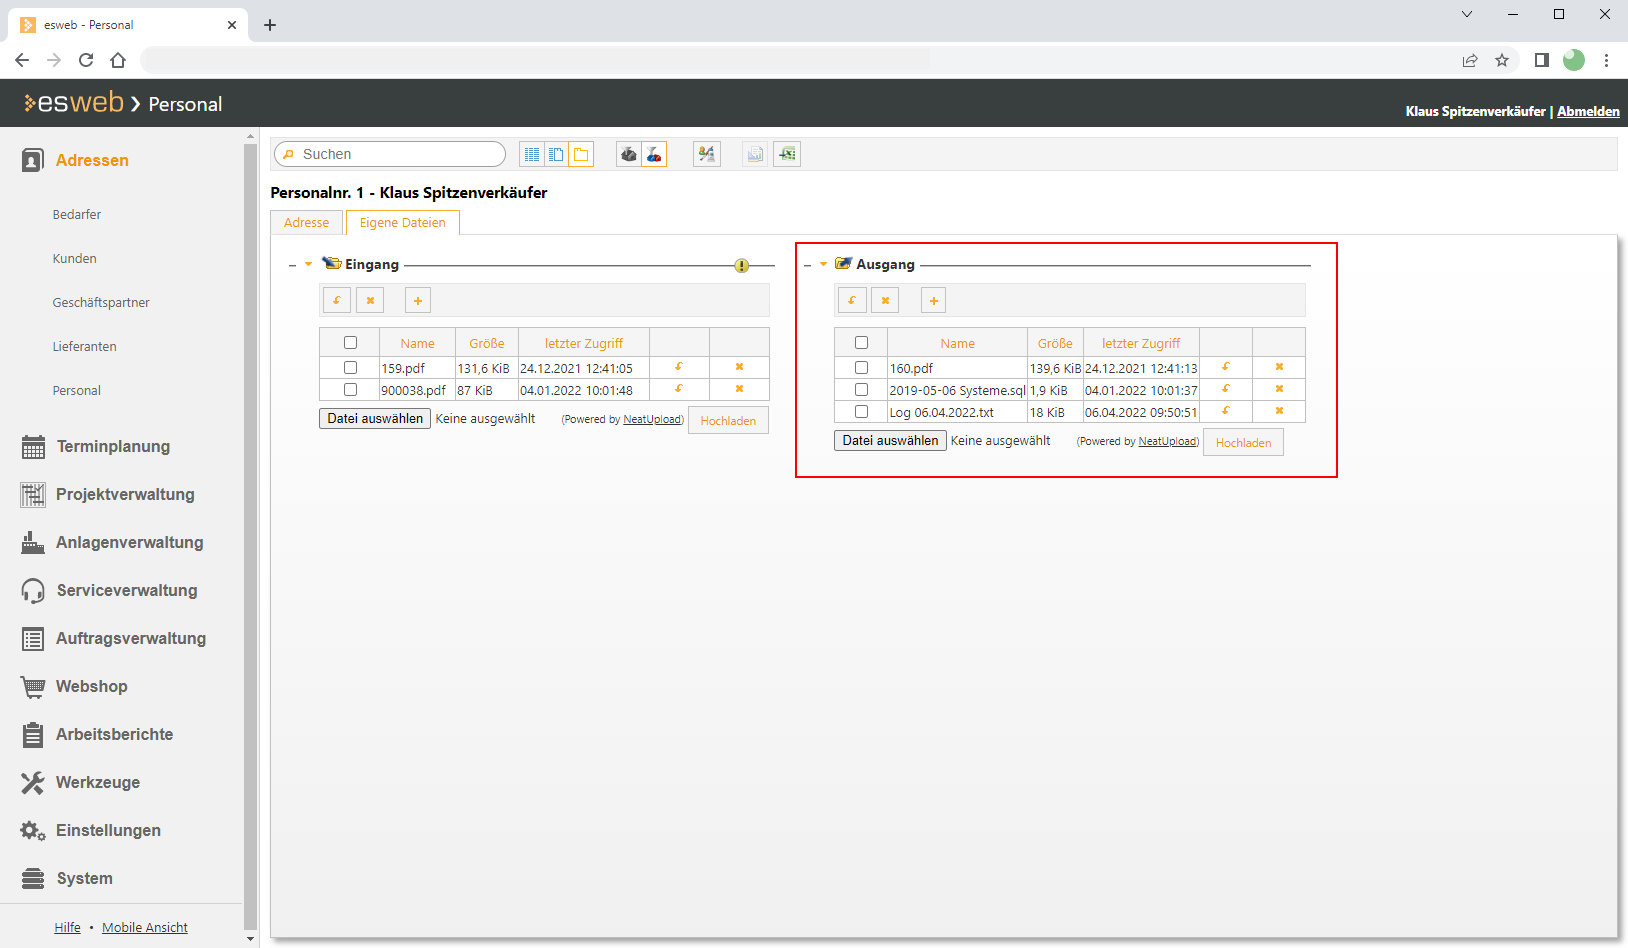The height and width of the screenshot is (948, 1628).
Task: Check the box next to 900038.pdf
Action: pos(350,390)
